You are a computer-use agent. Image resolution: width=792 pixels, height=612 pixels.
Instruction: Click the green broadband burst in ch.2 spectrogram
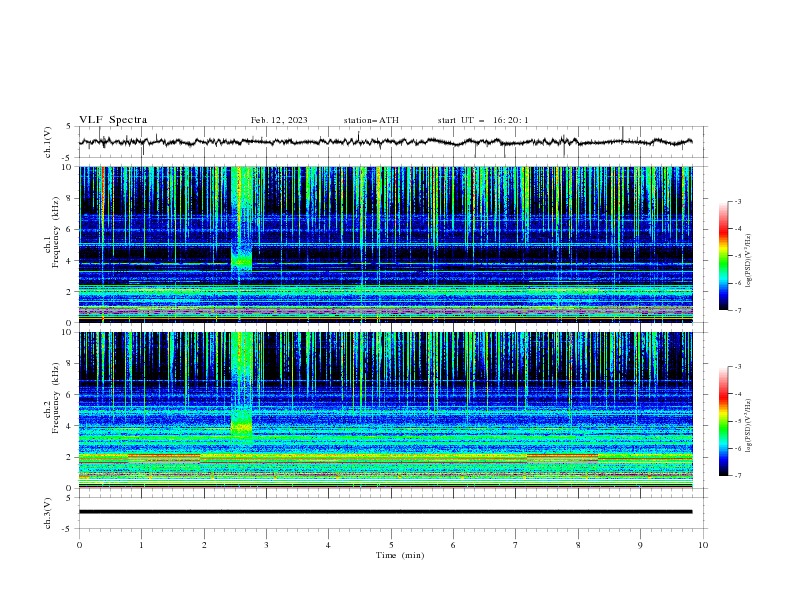tap(242, 386)
